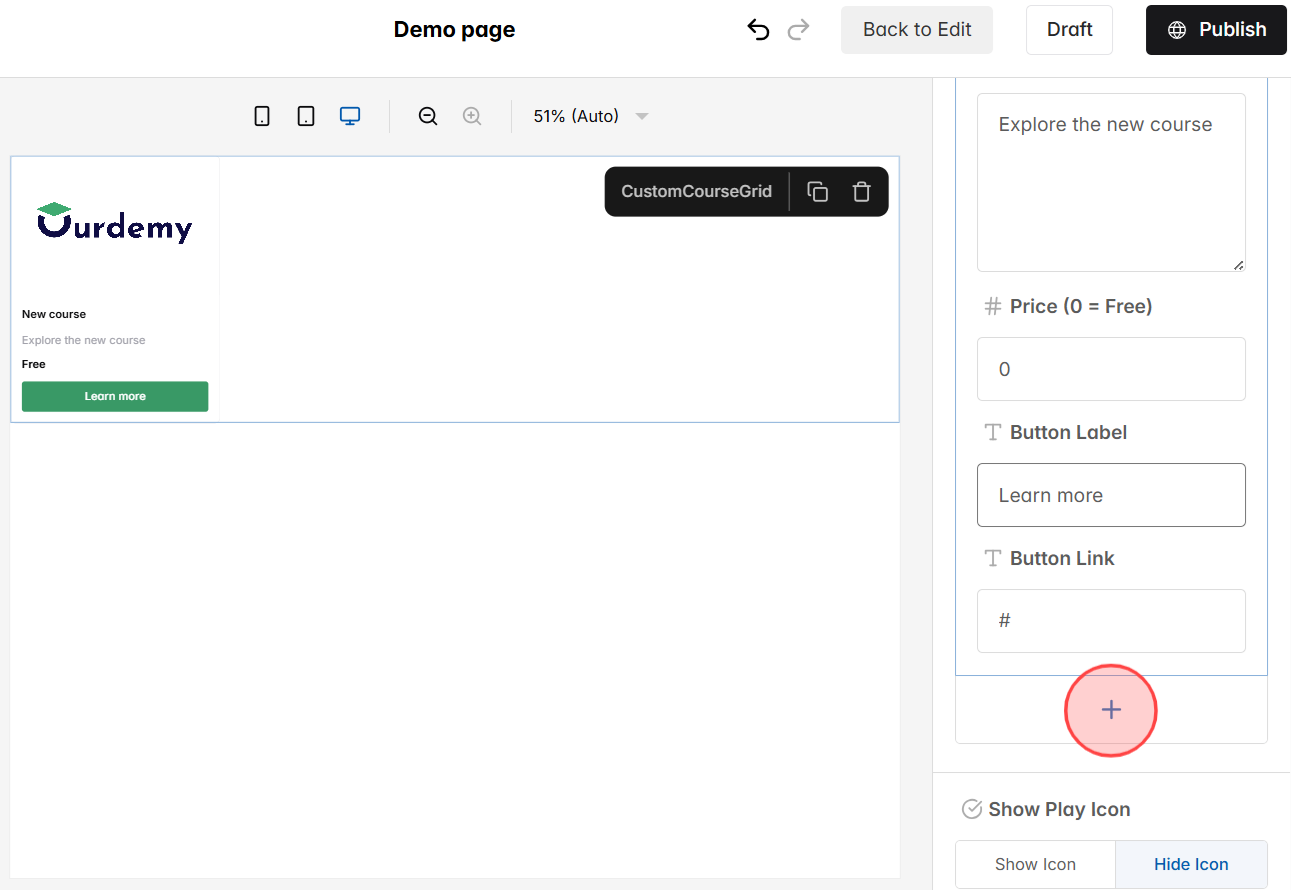Image resolution: width=1291 pixels, height=890 pixels.
Task: Add a new item with the plus button
Action: point(1111,710)
